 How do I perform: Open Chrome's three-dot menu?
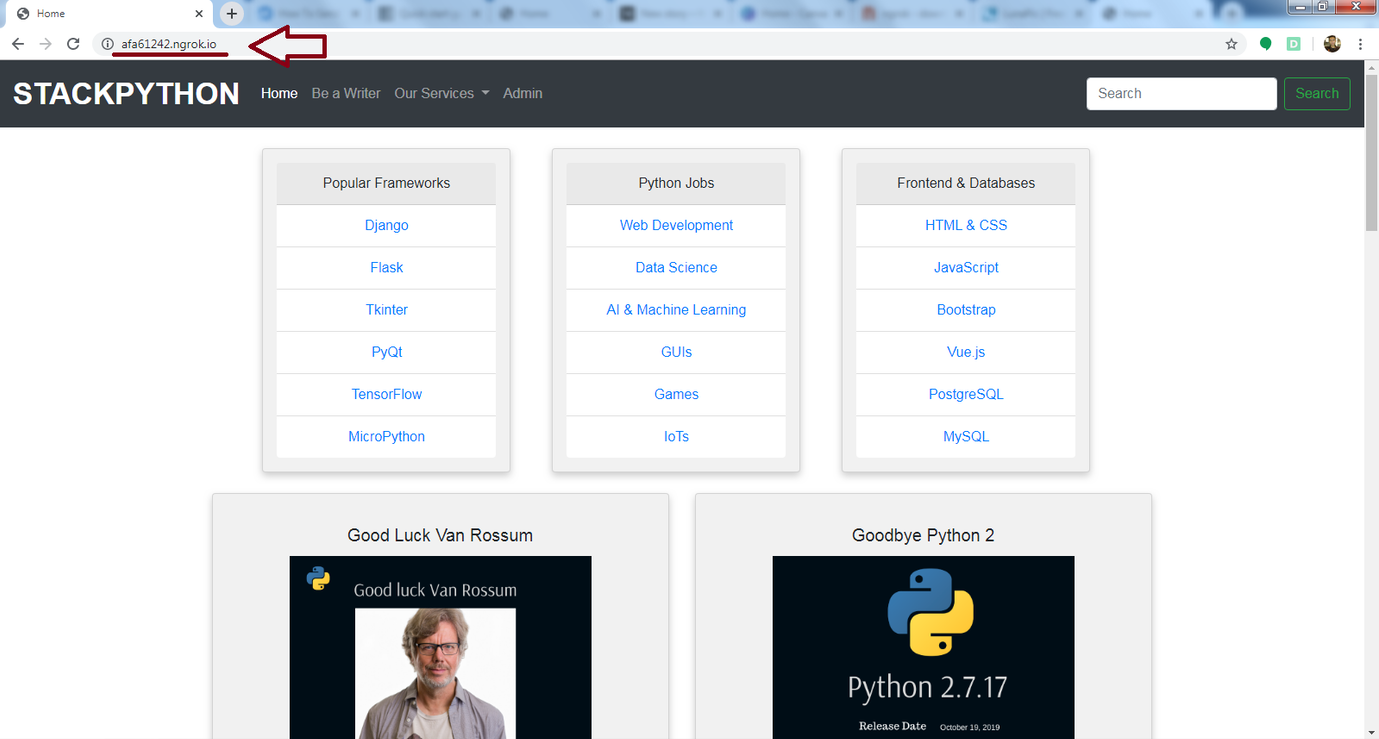(x=1361, y=44)
